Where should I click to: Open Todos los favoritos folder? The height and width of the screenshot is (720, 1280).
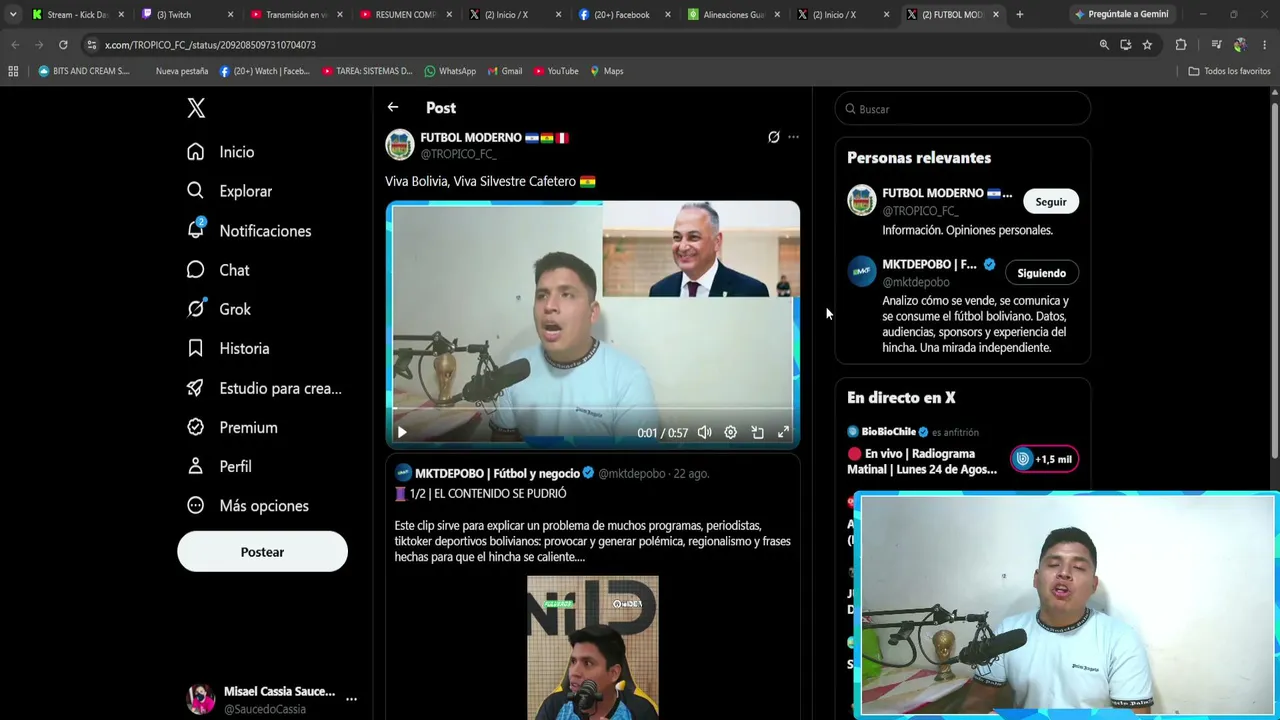point(1229,71)
